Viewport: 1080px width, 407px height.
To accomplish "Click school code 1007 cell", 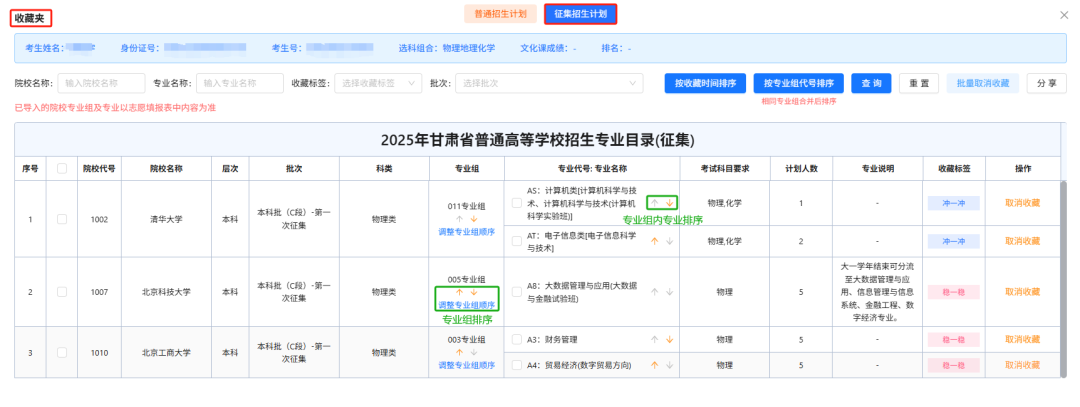I will (x=99, y=292).
